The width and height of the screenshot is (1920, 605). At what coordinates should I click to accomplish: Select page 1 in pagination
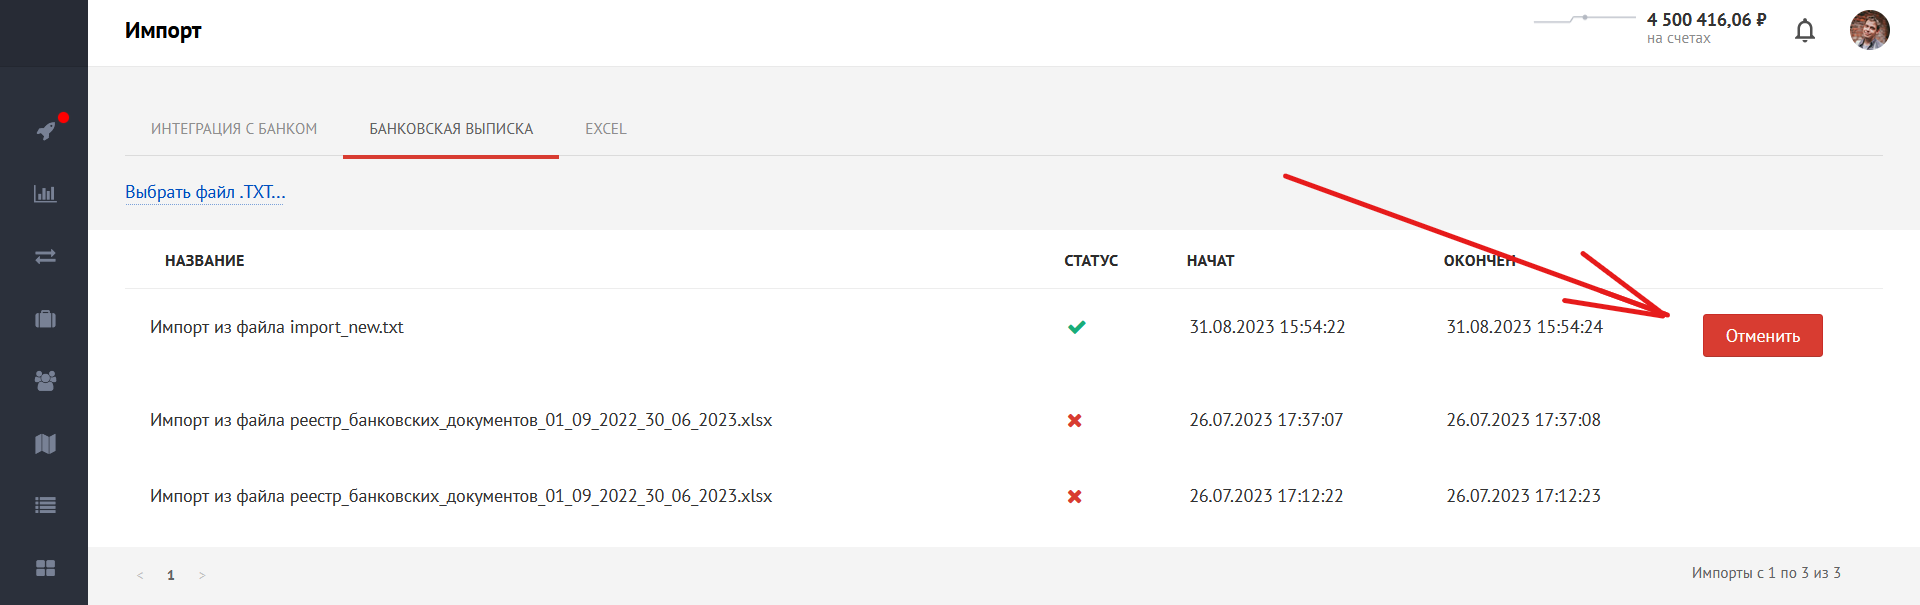[171, 575]
